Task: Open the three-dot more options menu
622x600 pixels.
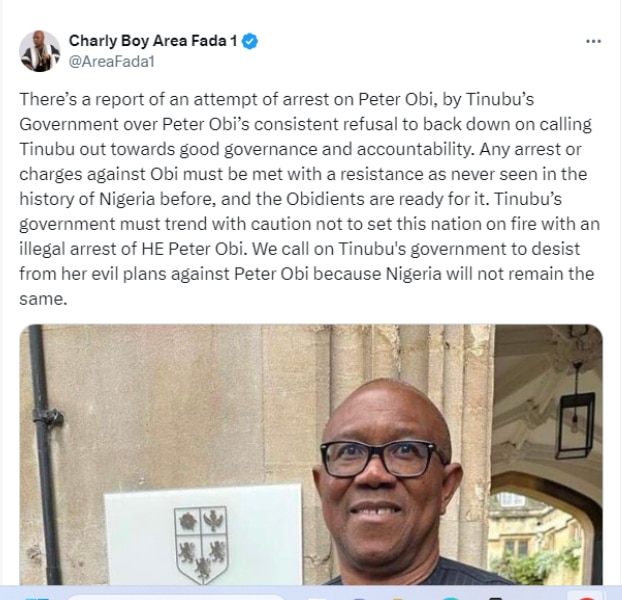Action: 593,41
